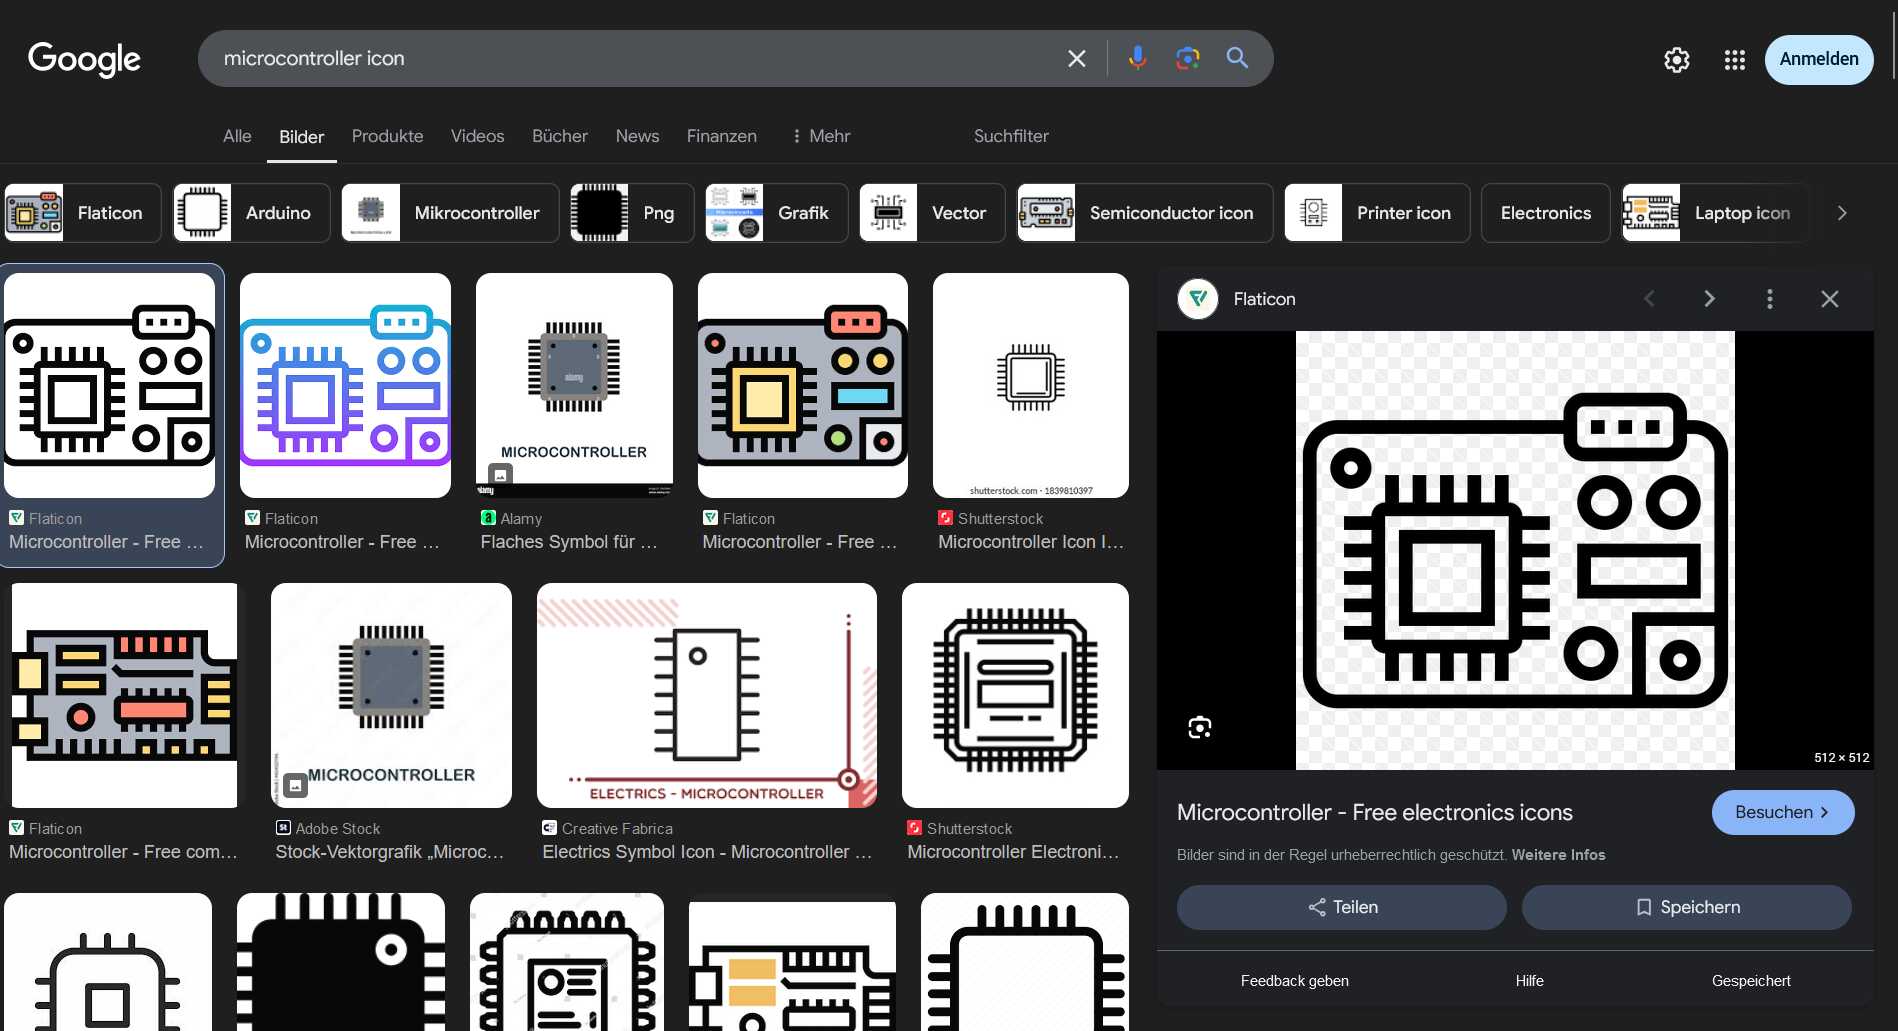Screen dimensions: 1898x1031
Task: Switch to the Videos search tab
Action: (477, 136)
